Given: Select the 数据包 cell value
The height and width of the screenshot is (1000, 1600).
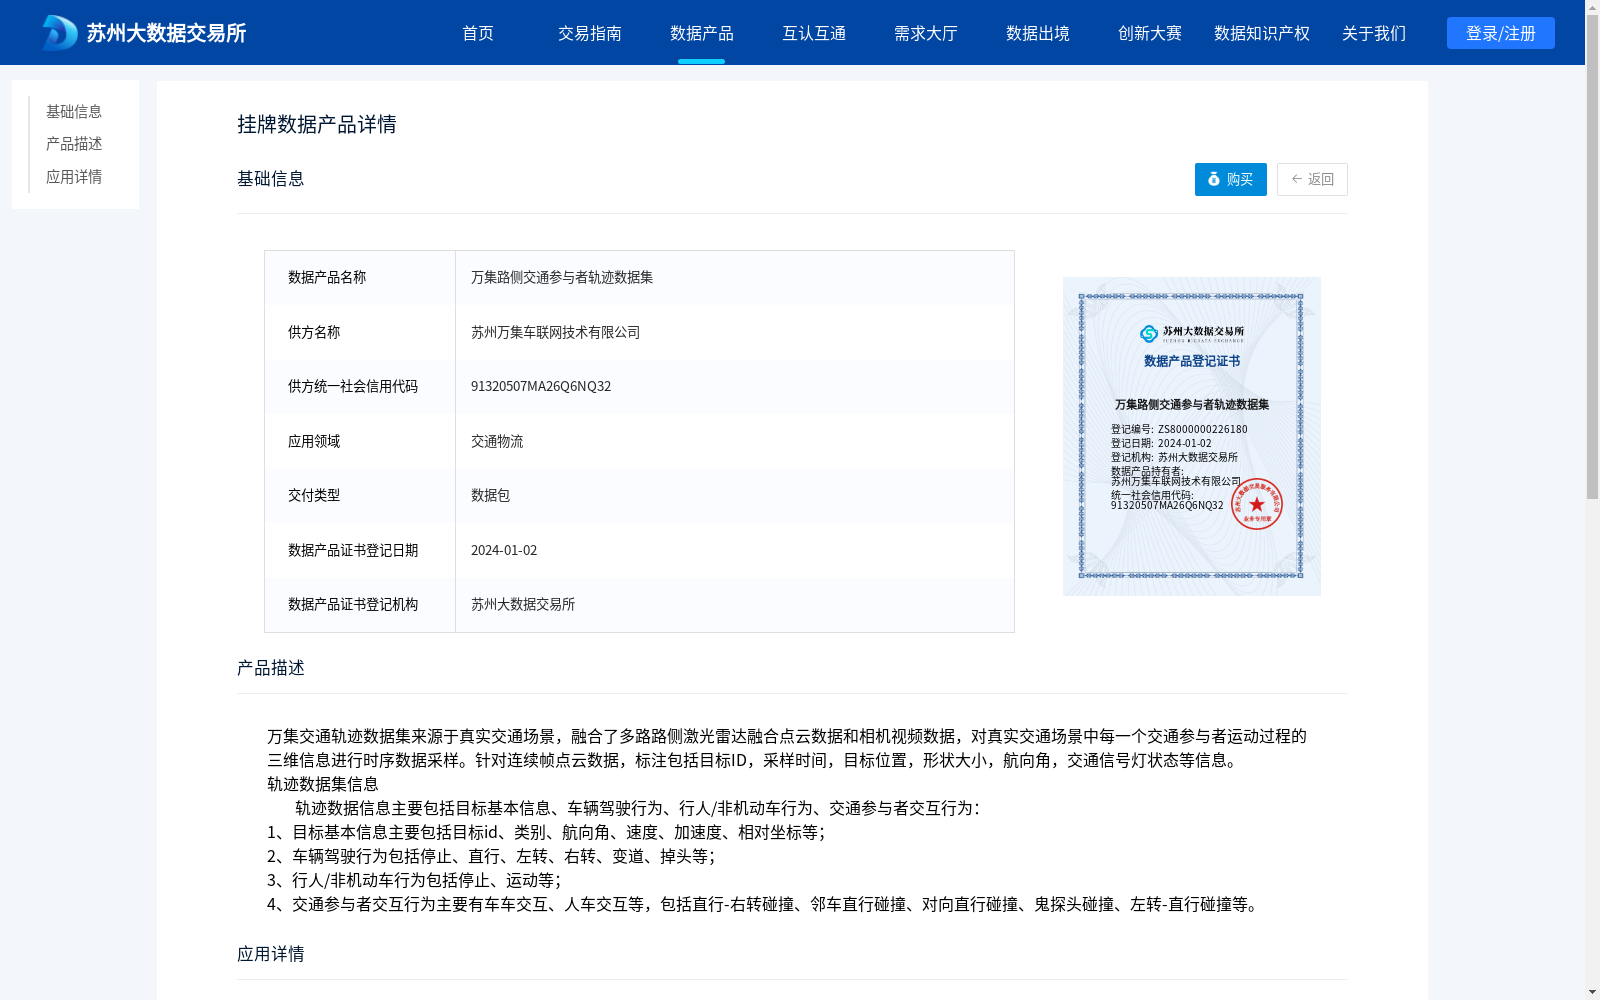Looking at the screenshot, I should [x=491, y=495].
